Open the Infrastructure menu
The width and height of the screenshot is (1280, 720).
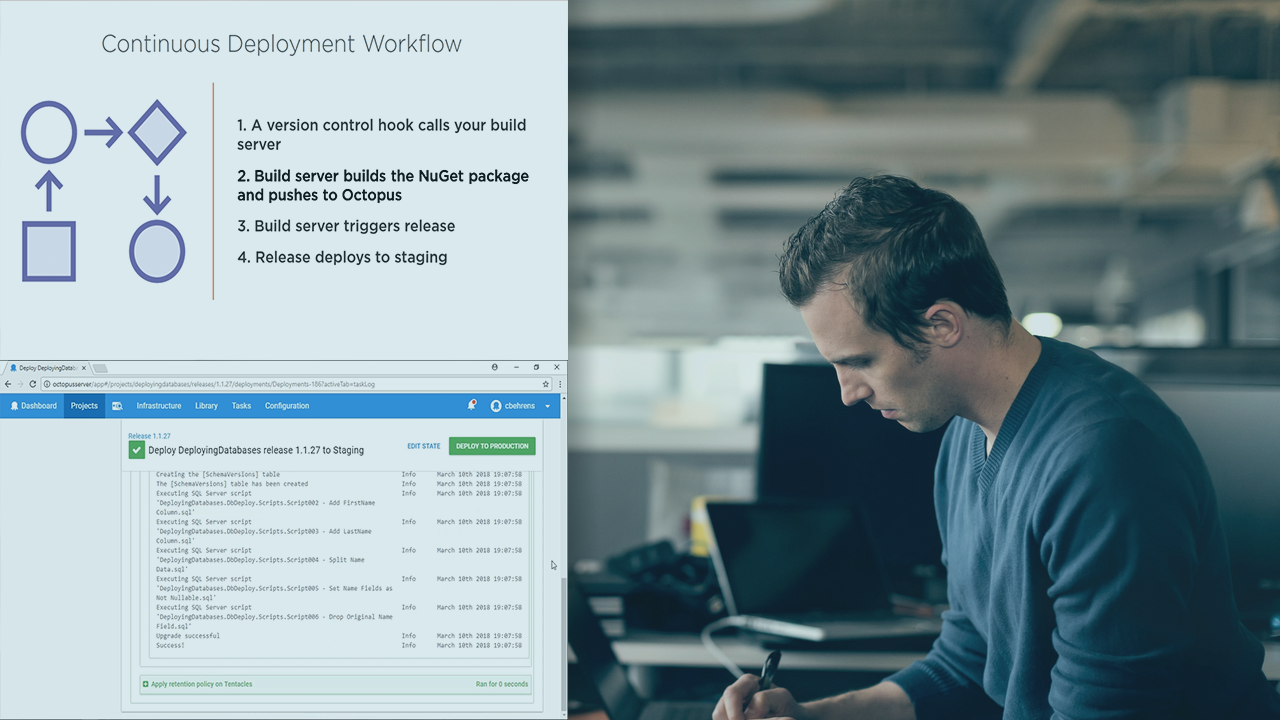click(159, 406)
